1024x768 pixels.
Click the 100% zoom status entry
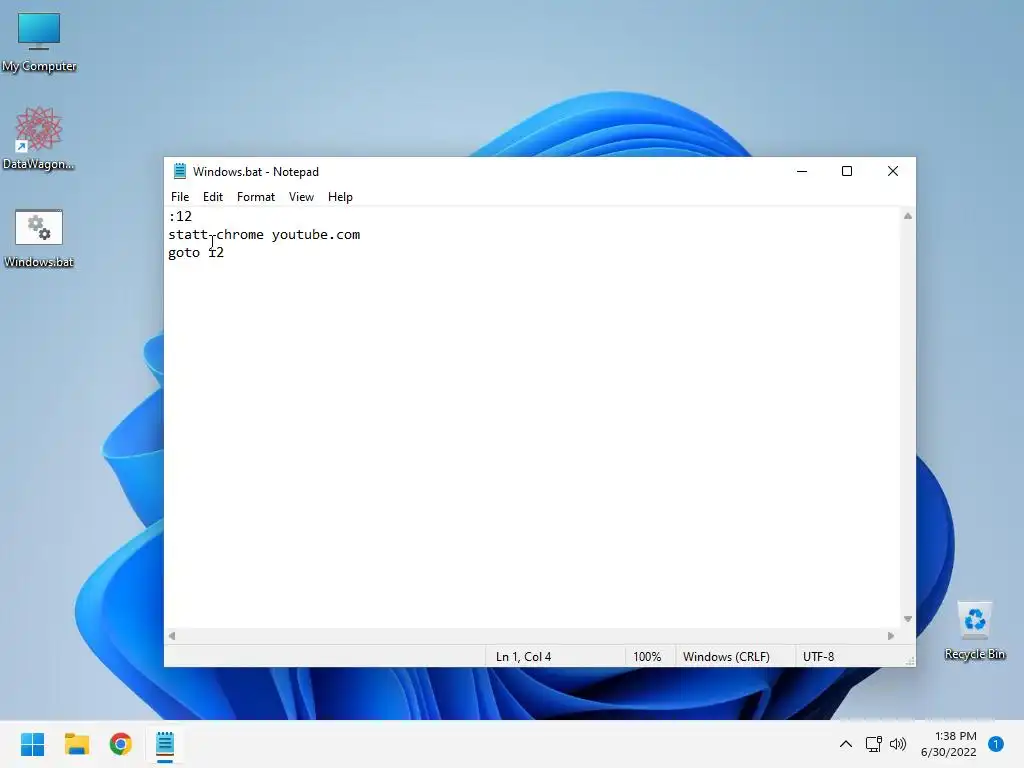point(647,656)
